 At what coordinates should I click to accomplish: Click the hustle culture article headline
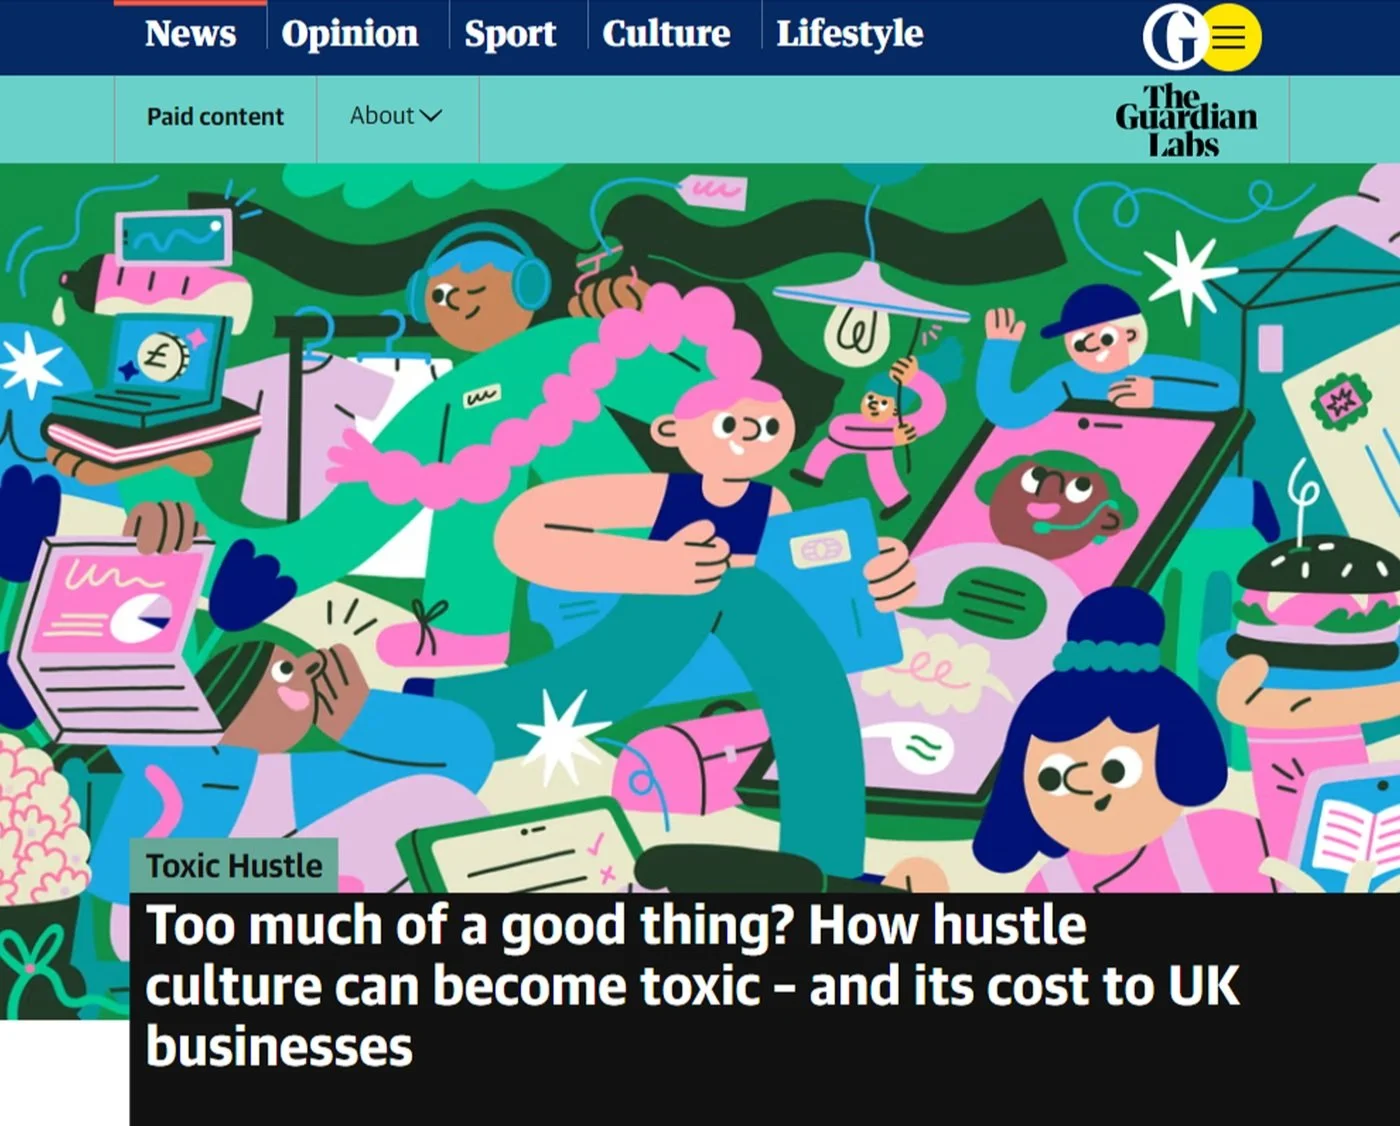click(692, 986)
